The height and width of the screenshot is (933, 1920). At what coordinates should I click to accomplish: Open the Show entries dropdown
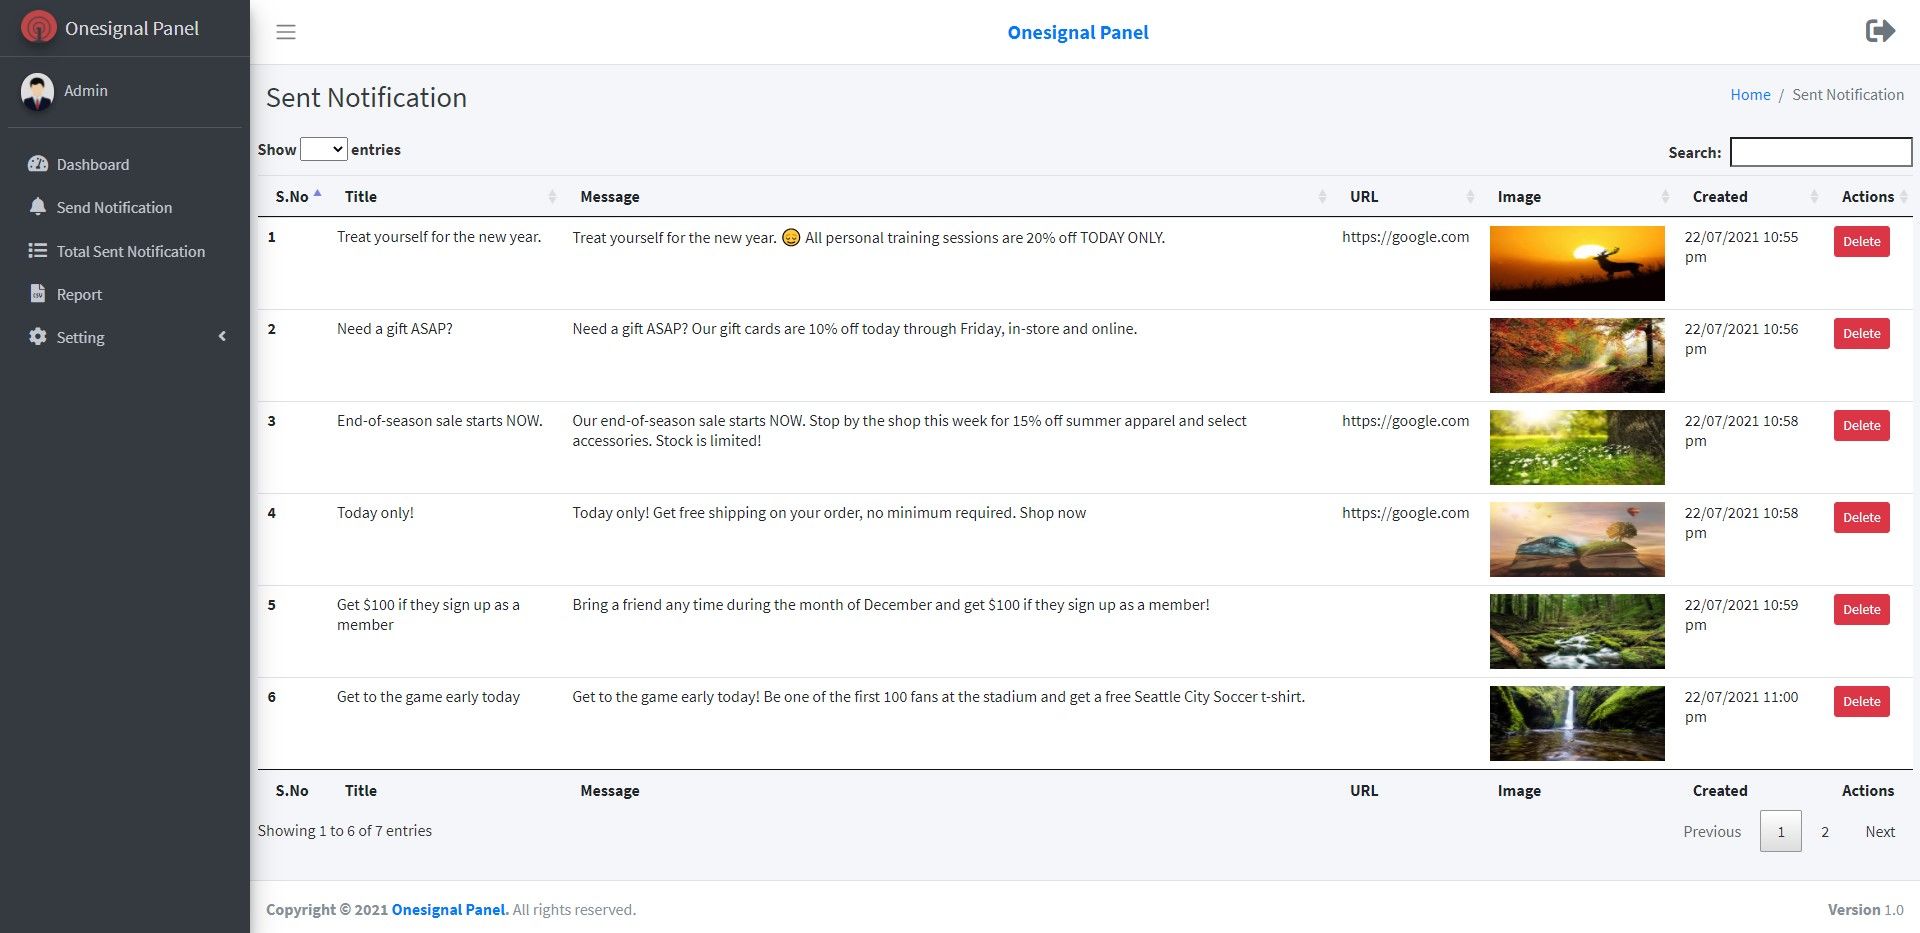pyautogui.click(x=323, y=149)
